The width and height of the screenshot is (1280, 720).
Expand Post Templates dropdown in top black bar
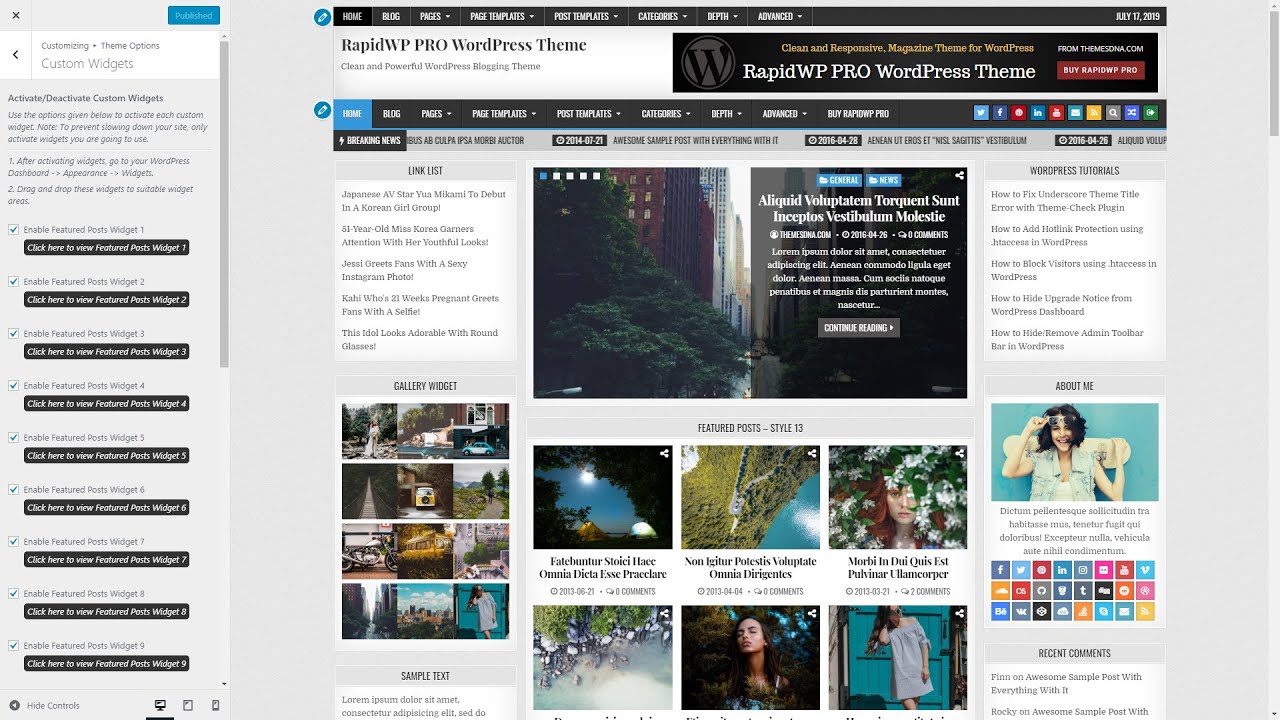[x=586, y=16]
